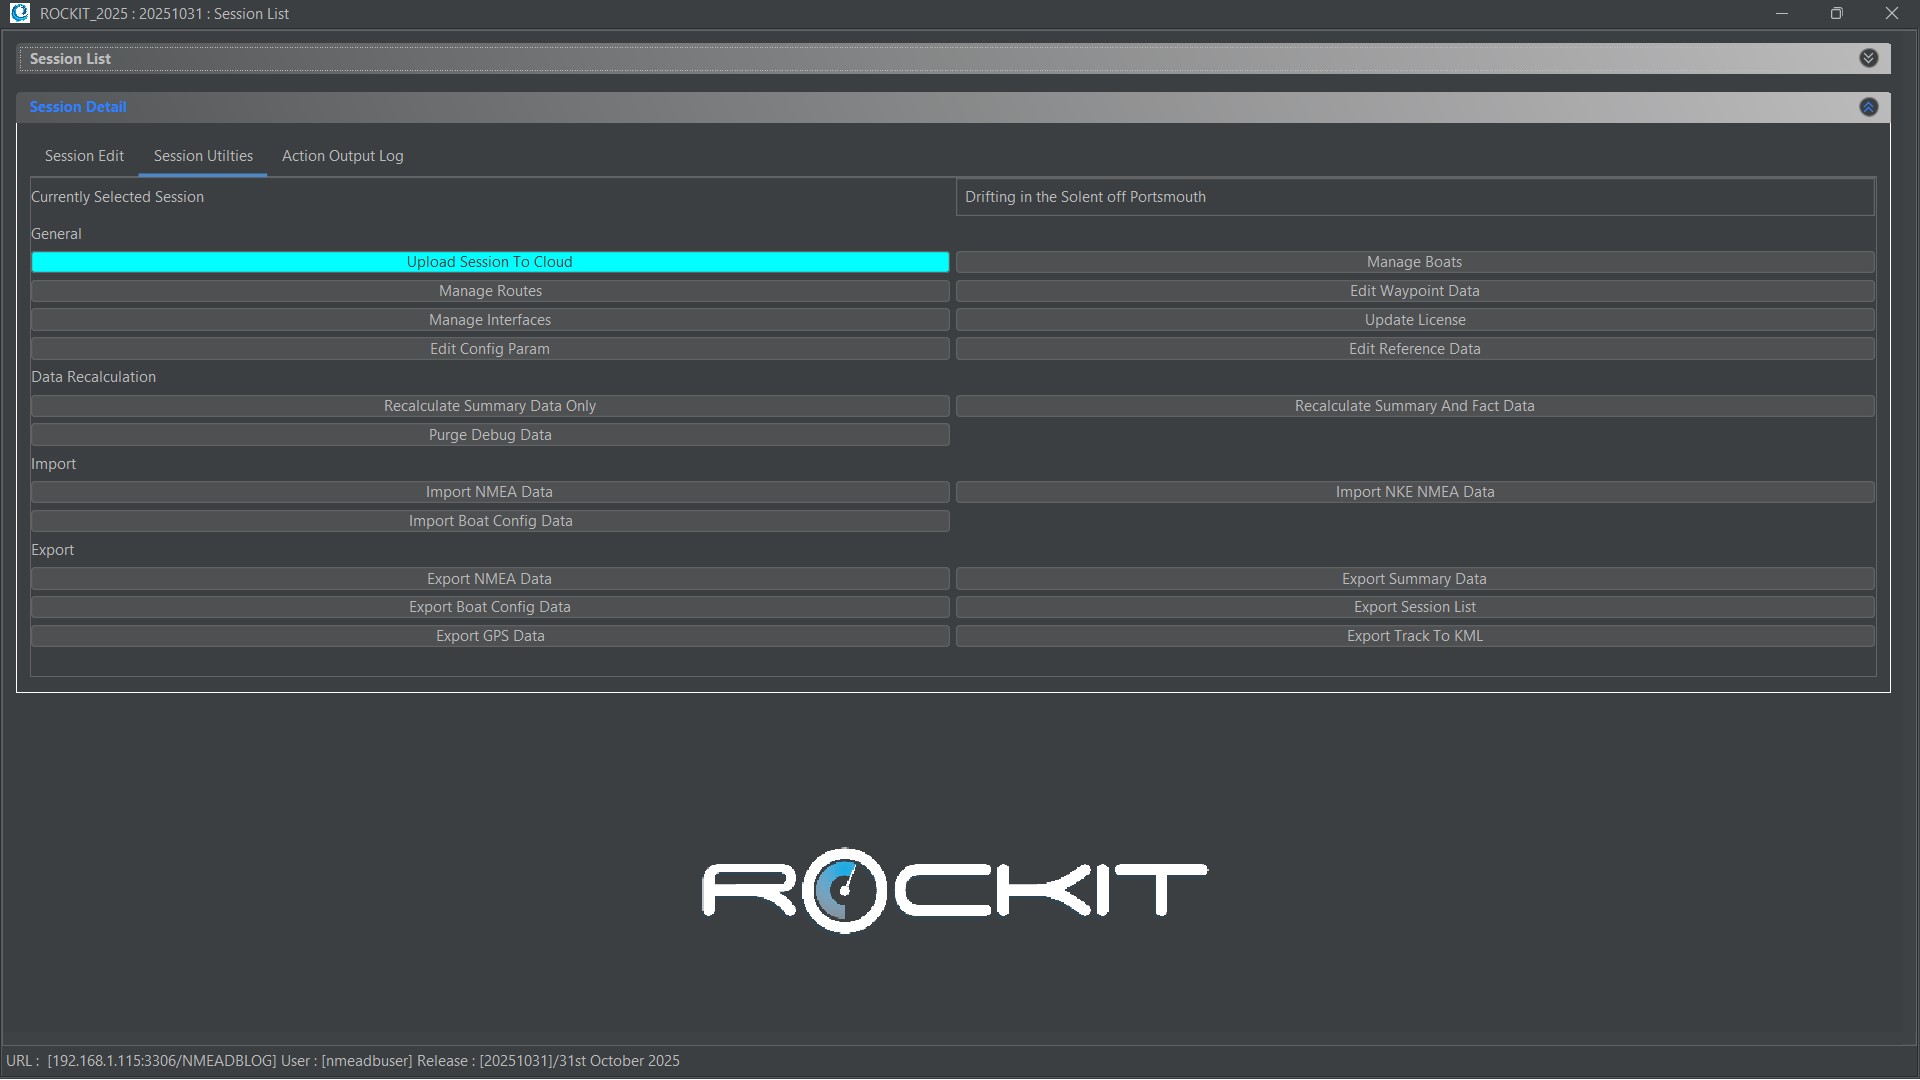The width and height of the screenshot is (1920, 1080).
Task: Restore down the application window
Action: click(1836, 13)
